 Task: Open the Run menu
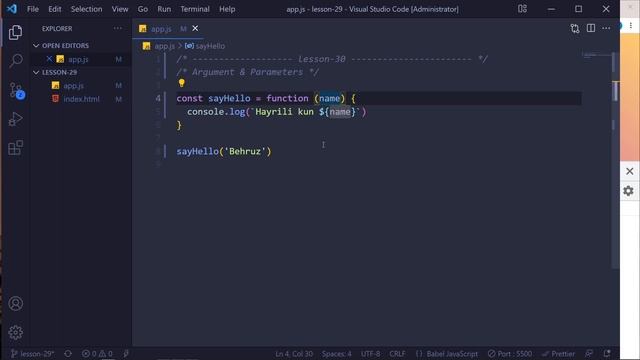[x=164, y=9]
